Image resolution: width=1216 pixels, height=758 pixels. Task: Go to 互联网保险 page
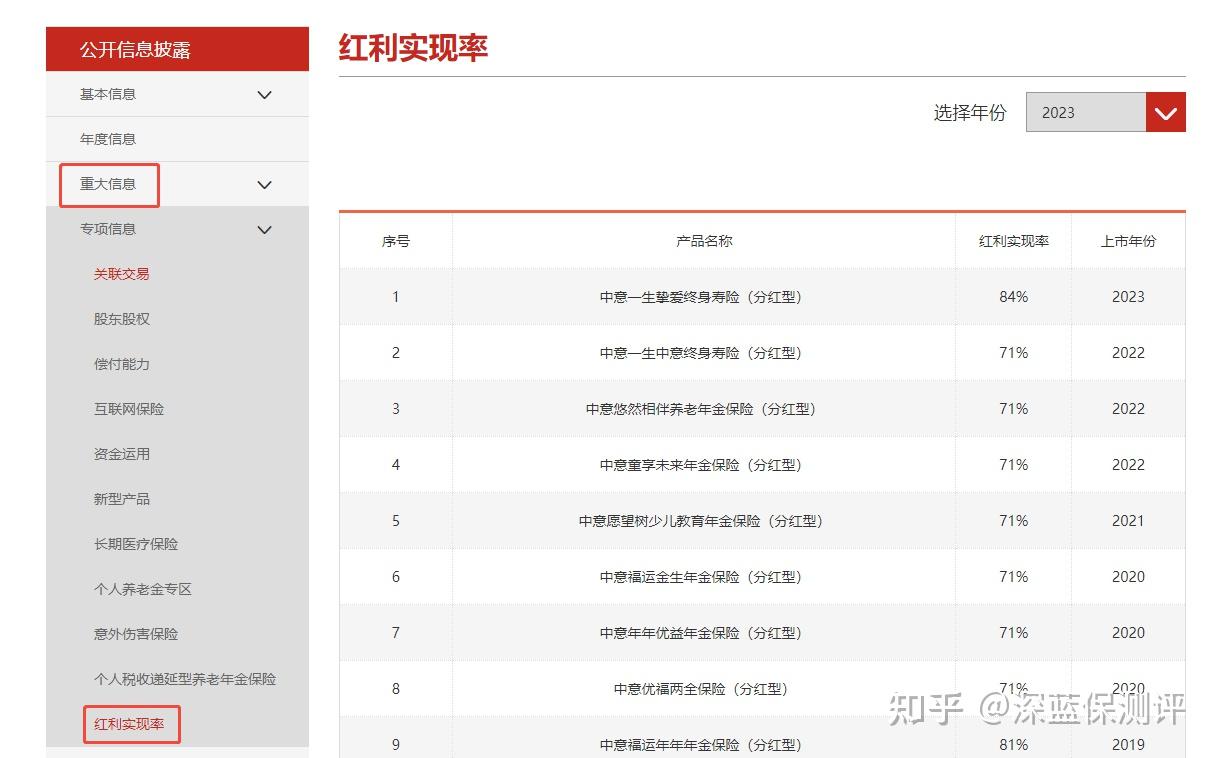click(x=129, y=409)
